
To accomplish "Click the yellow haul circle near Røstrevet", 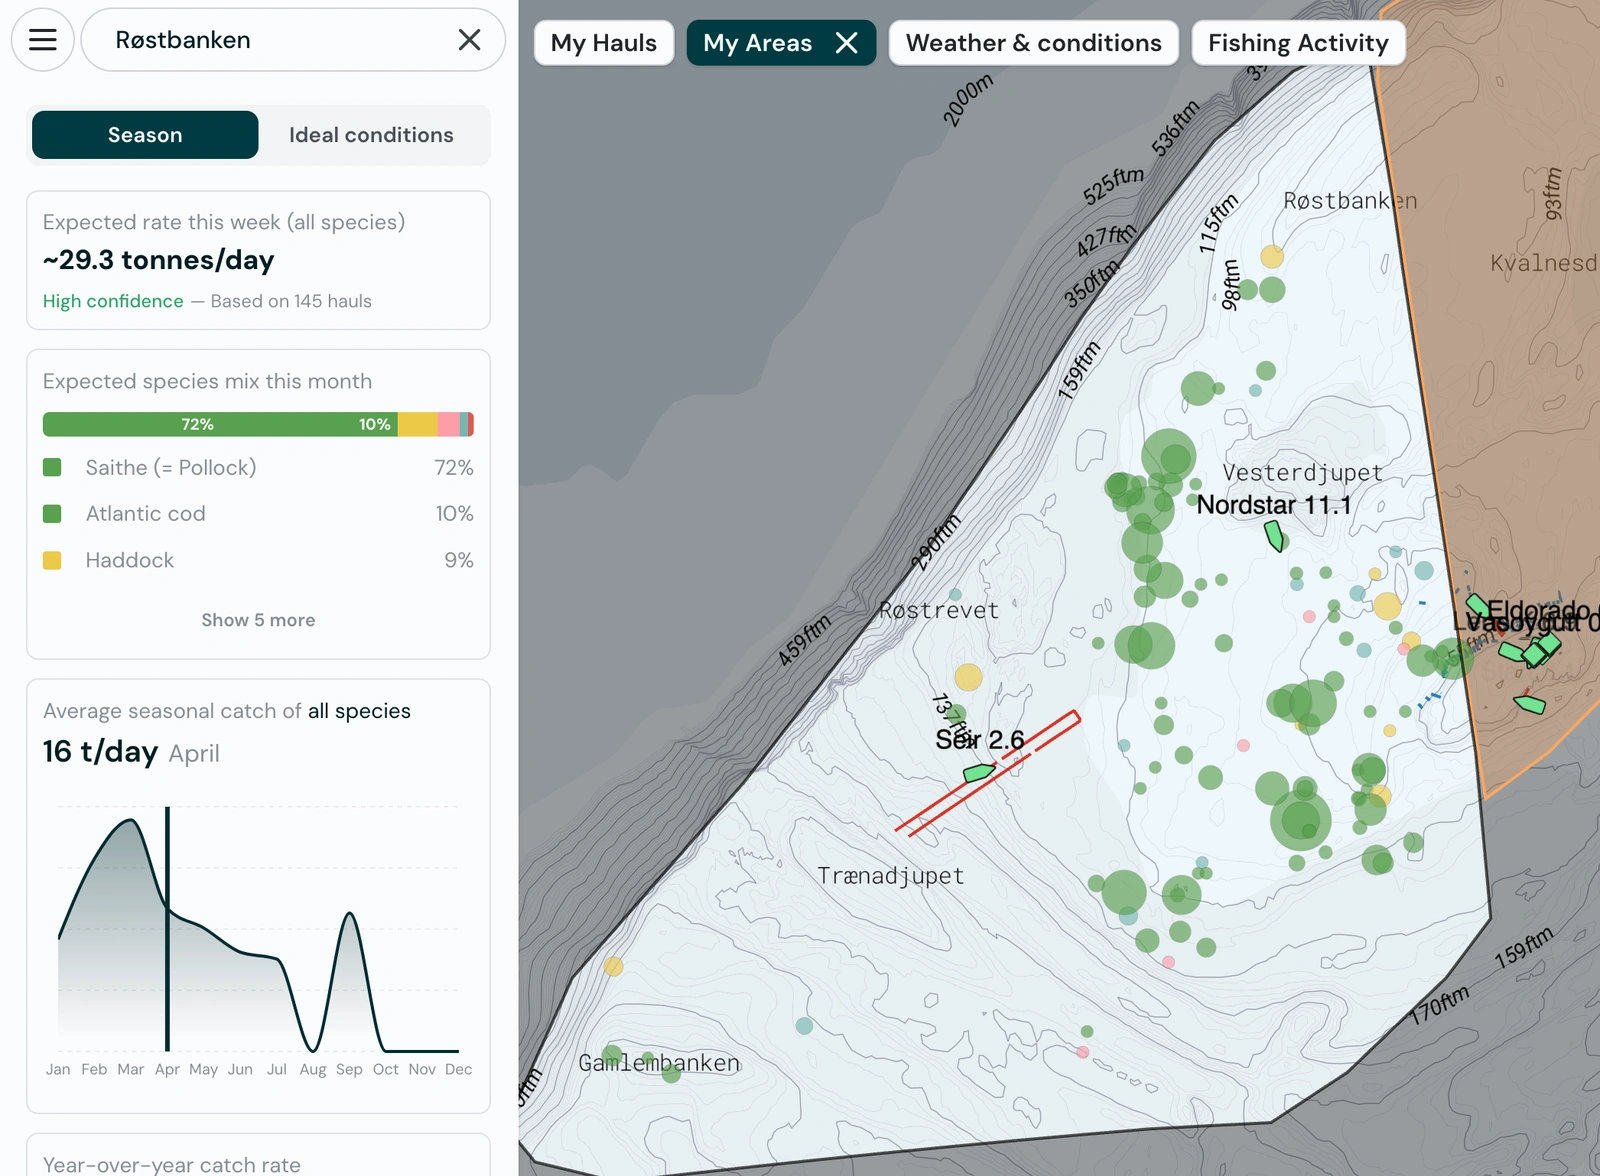I will [x=968, y=677].
